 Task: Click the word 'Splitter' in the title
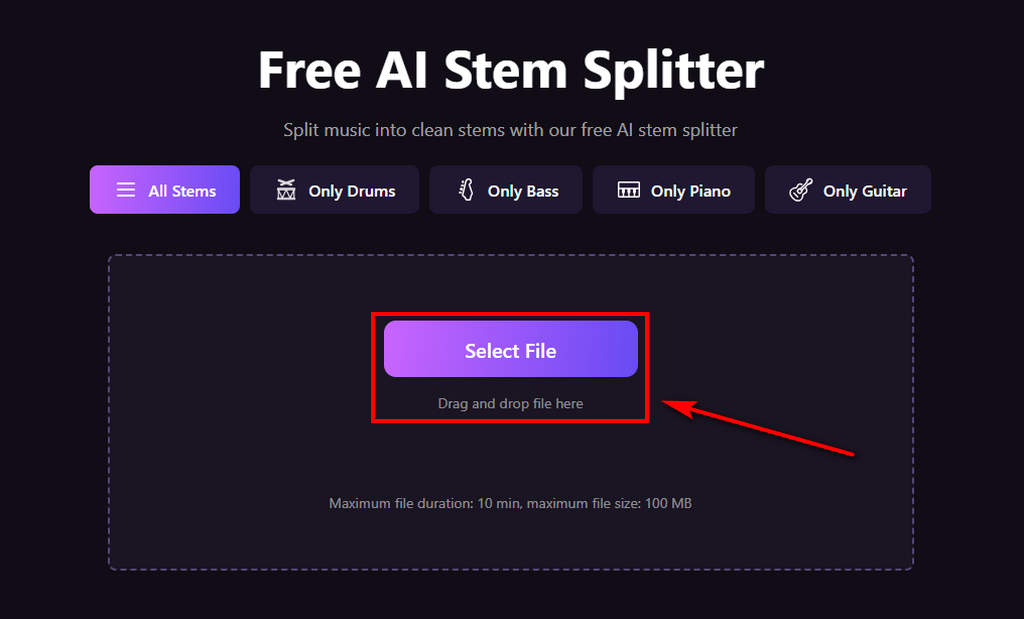(x=673, y=71)
